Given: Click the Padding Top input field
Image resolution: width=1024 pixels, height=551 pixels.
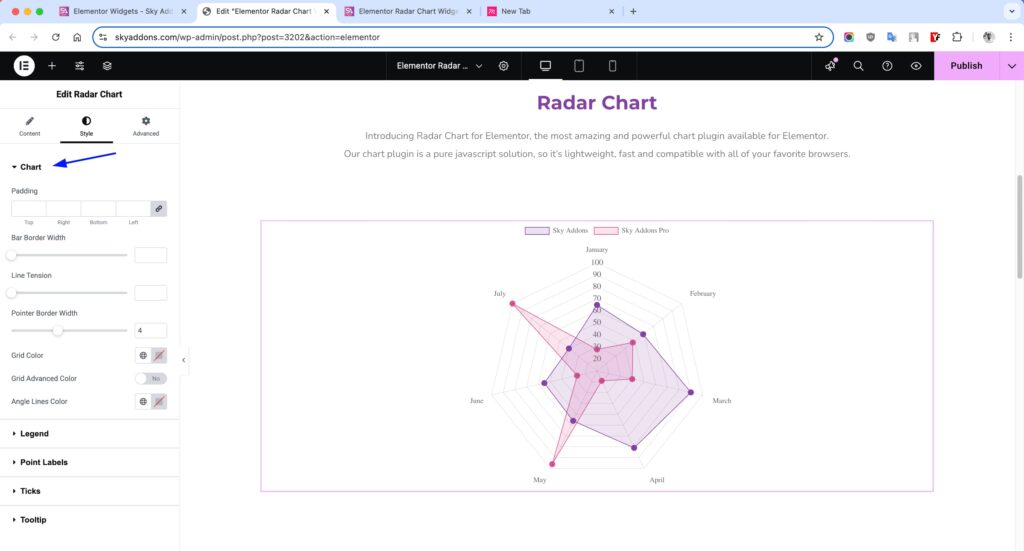Looking at the screenshot, I should (x=29, y=209).
